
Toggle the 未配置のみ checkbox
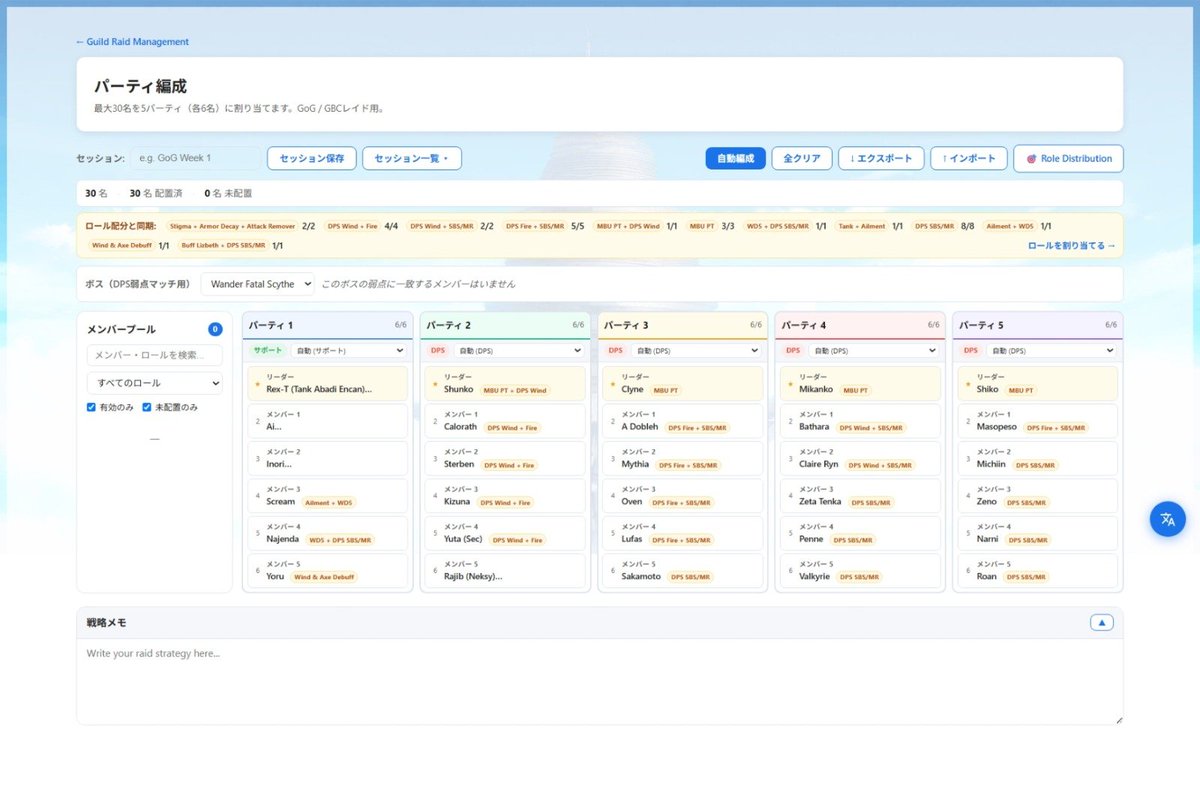(147, 407)
